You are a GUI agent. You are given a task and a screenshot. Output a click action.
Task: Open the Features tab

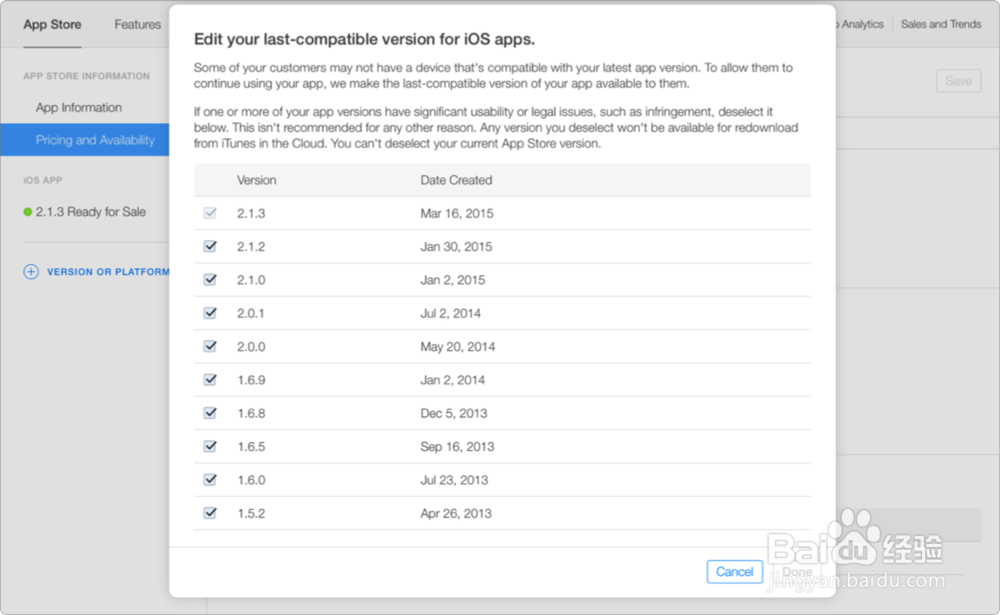pos(137,24)
